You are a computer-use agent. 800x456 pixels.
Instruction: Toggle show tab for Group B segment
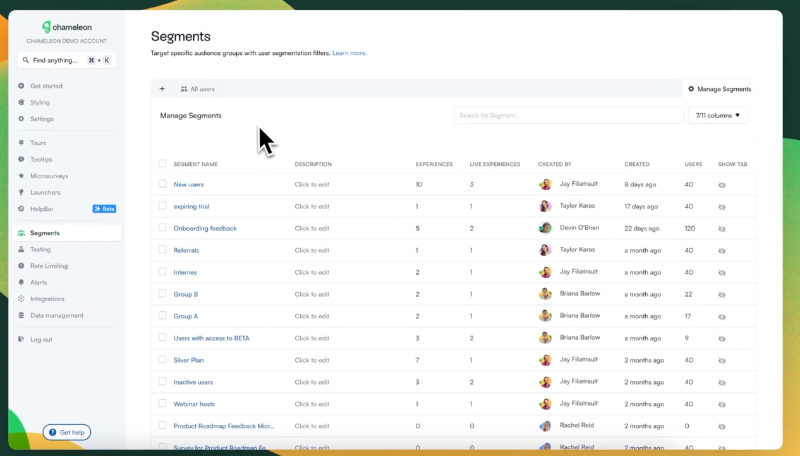point(722,294)
